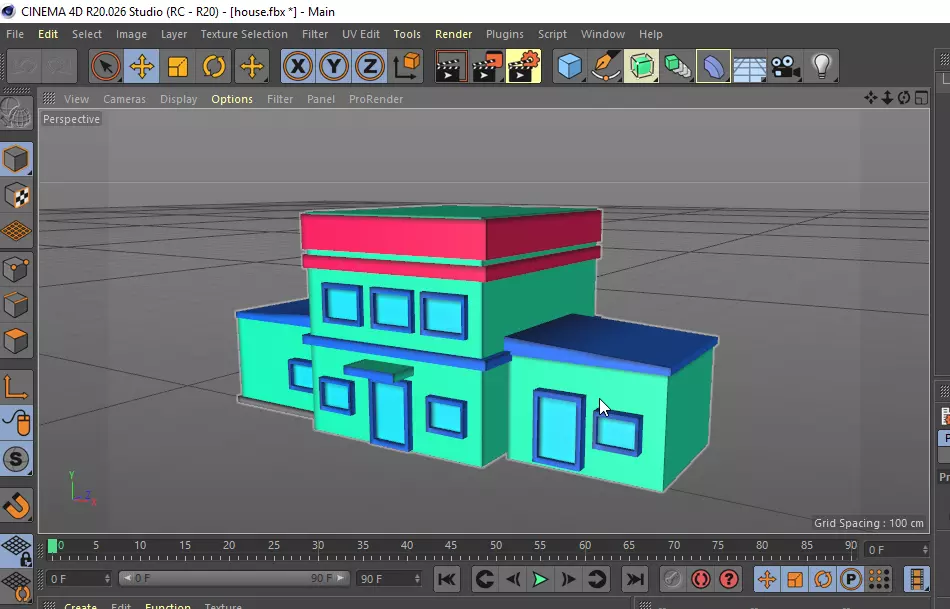Click the Redo arrow icon
This screenshot has width=950, height=609.
pos(59,66)
